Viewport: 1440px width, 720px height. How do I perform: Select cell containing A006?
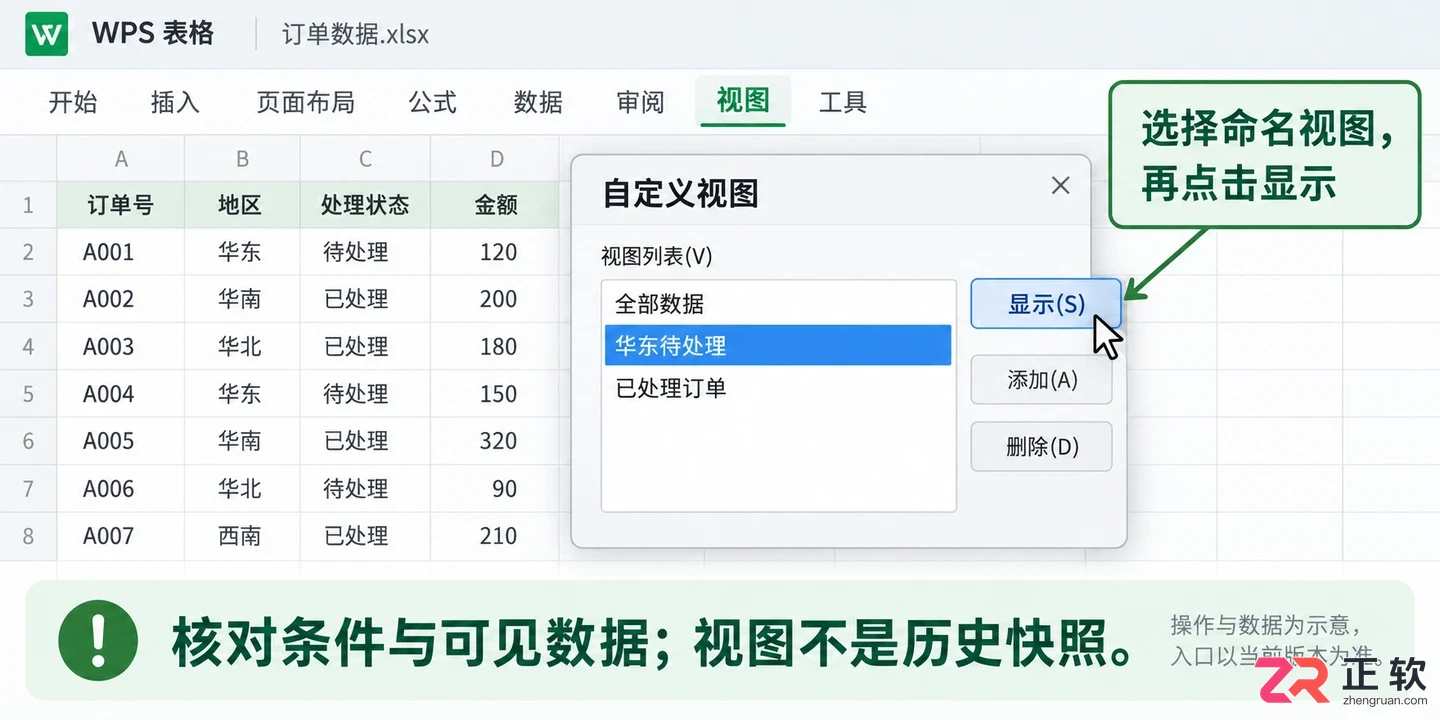[121, 489]
